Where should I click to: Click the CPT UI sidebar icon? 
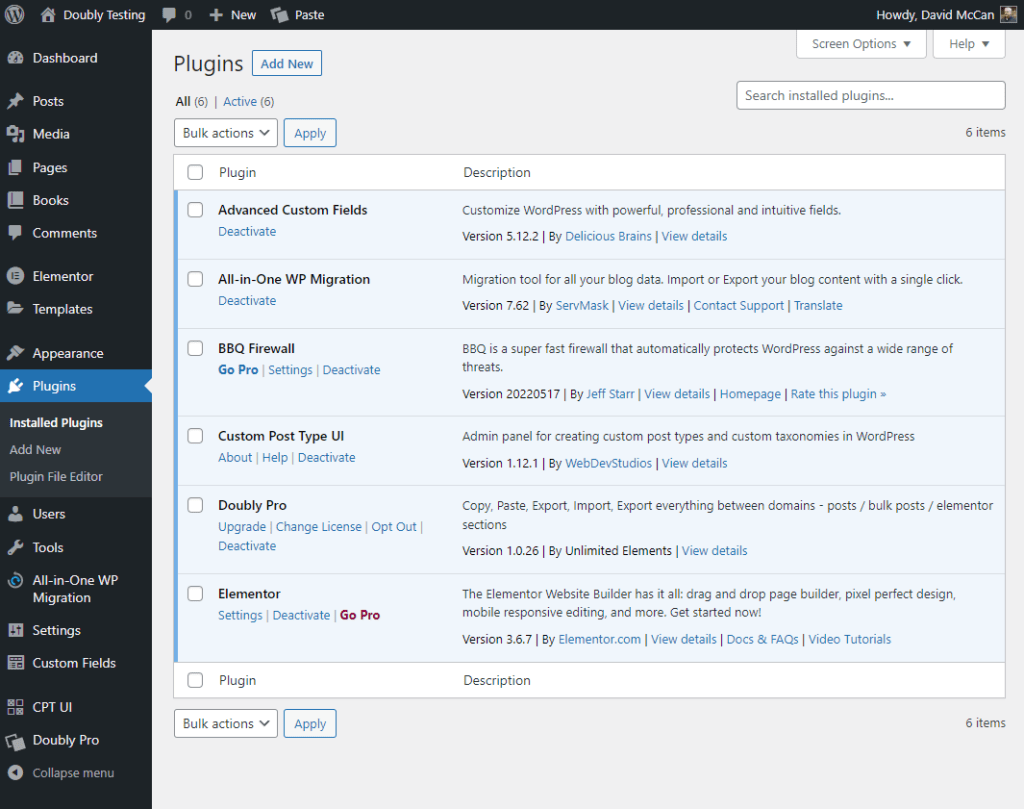pyautogui.click(x=21, y=706)
